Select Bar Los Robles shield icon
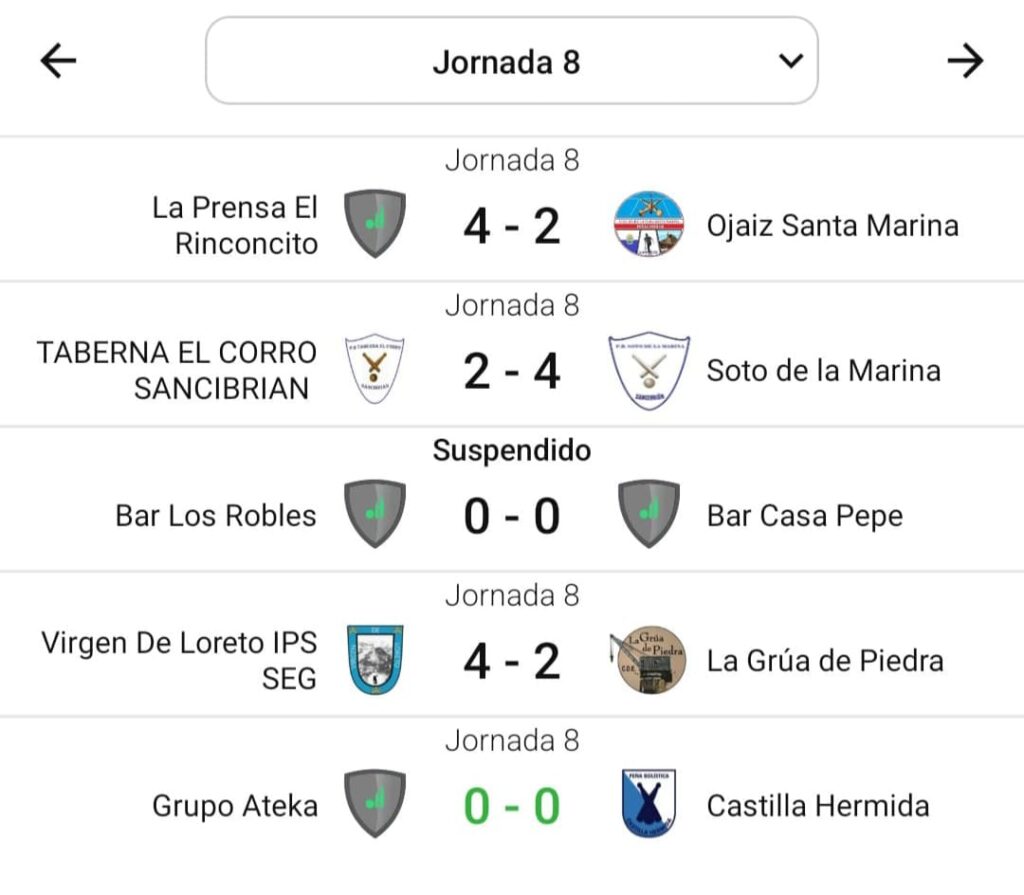Screen dimensions: 1024x895 (x=375, y=513)
